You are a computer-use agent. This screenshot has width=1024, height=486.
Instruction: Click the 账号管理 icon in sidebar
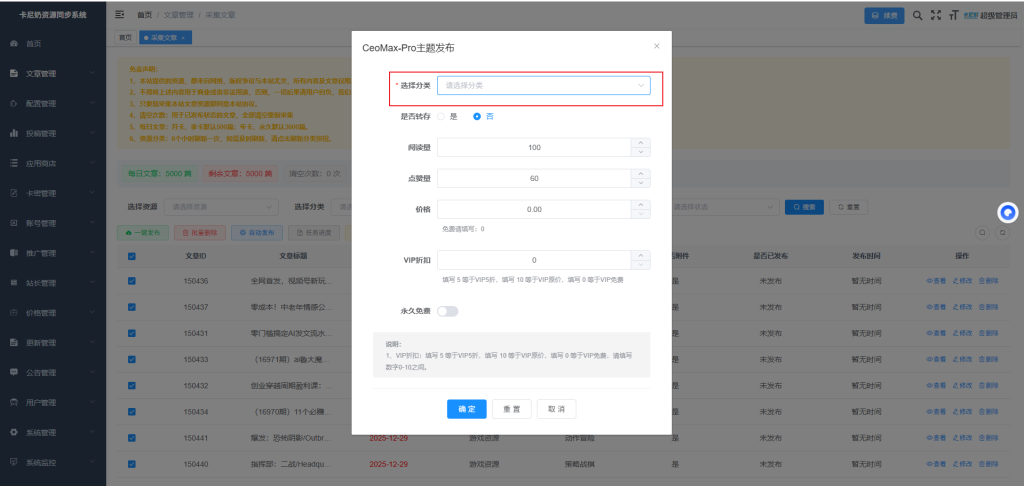[14, 223]
